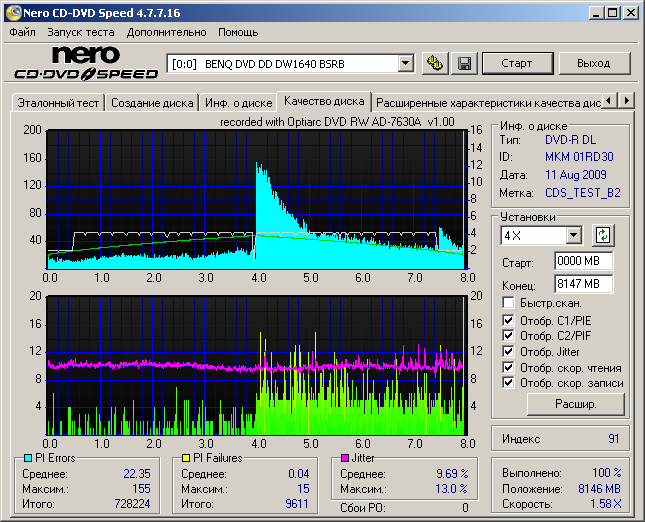Image resolution: width=645 pixels, height=522 pixels.
Task: Uncheck Отобр. Jitter checkbox
Action: click(x=508, y=352)
